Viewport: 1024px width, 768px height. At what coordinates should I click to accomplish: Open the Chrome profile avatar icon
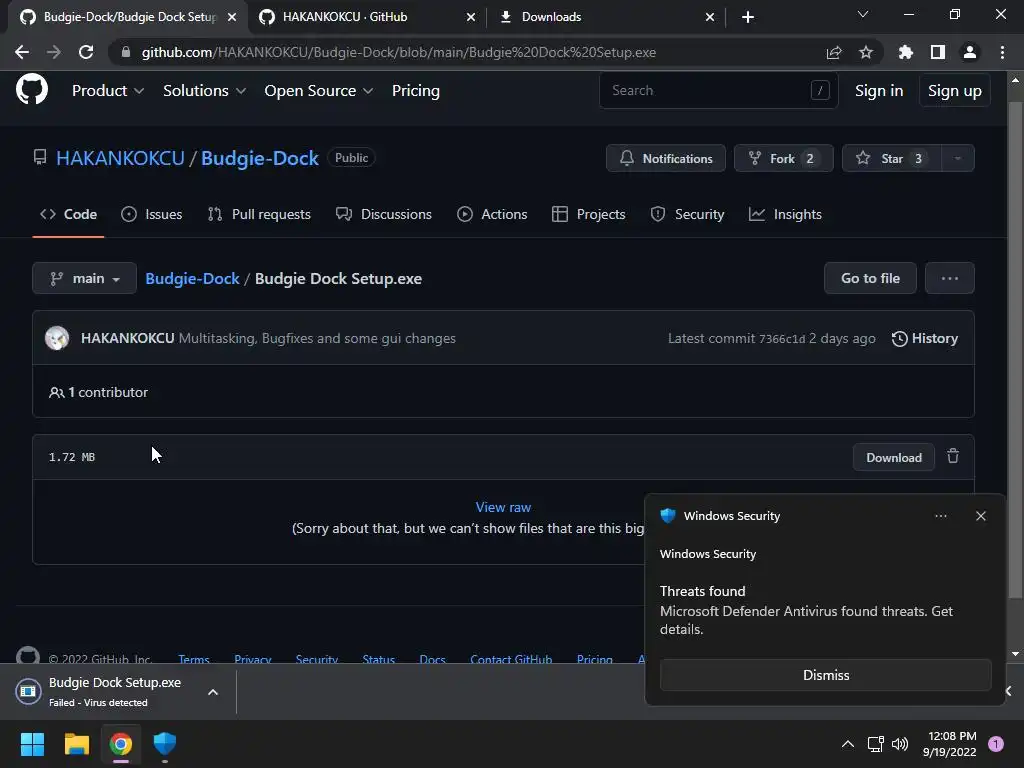[x=969, y=52]
